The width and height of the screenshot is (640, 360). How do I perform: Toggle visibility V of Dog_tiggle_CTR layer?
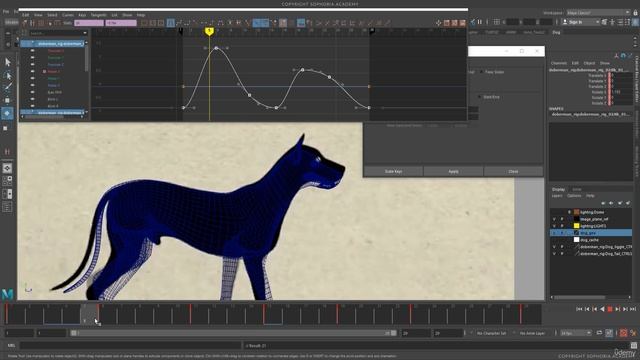pos(554,247)
